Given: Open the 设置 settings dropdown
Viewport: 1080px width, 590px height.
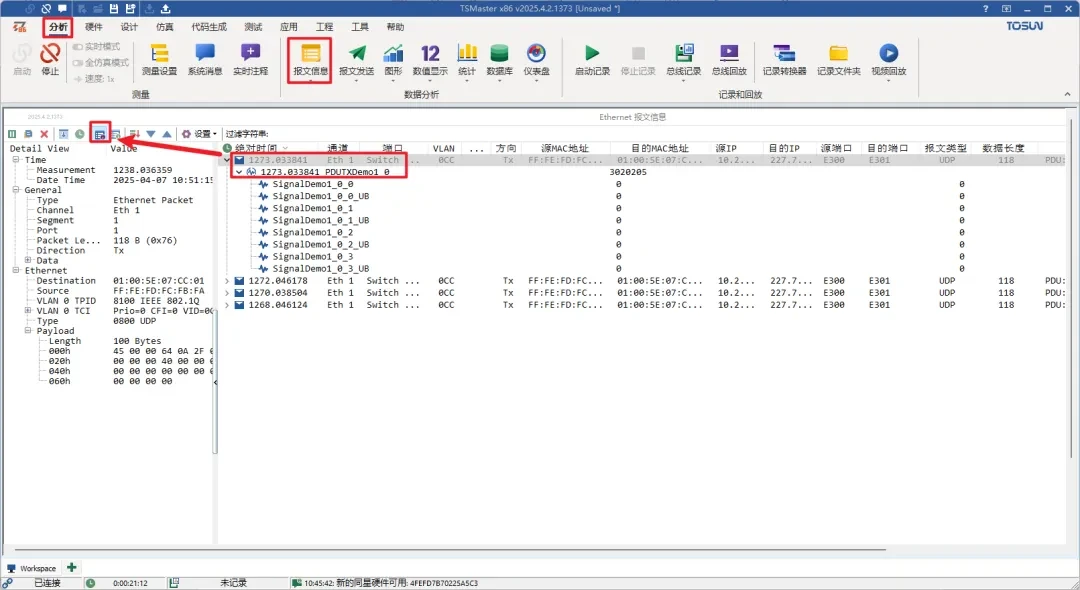Looking at the screenshot, I should (198, 134).
